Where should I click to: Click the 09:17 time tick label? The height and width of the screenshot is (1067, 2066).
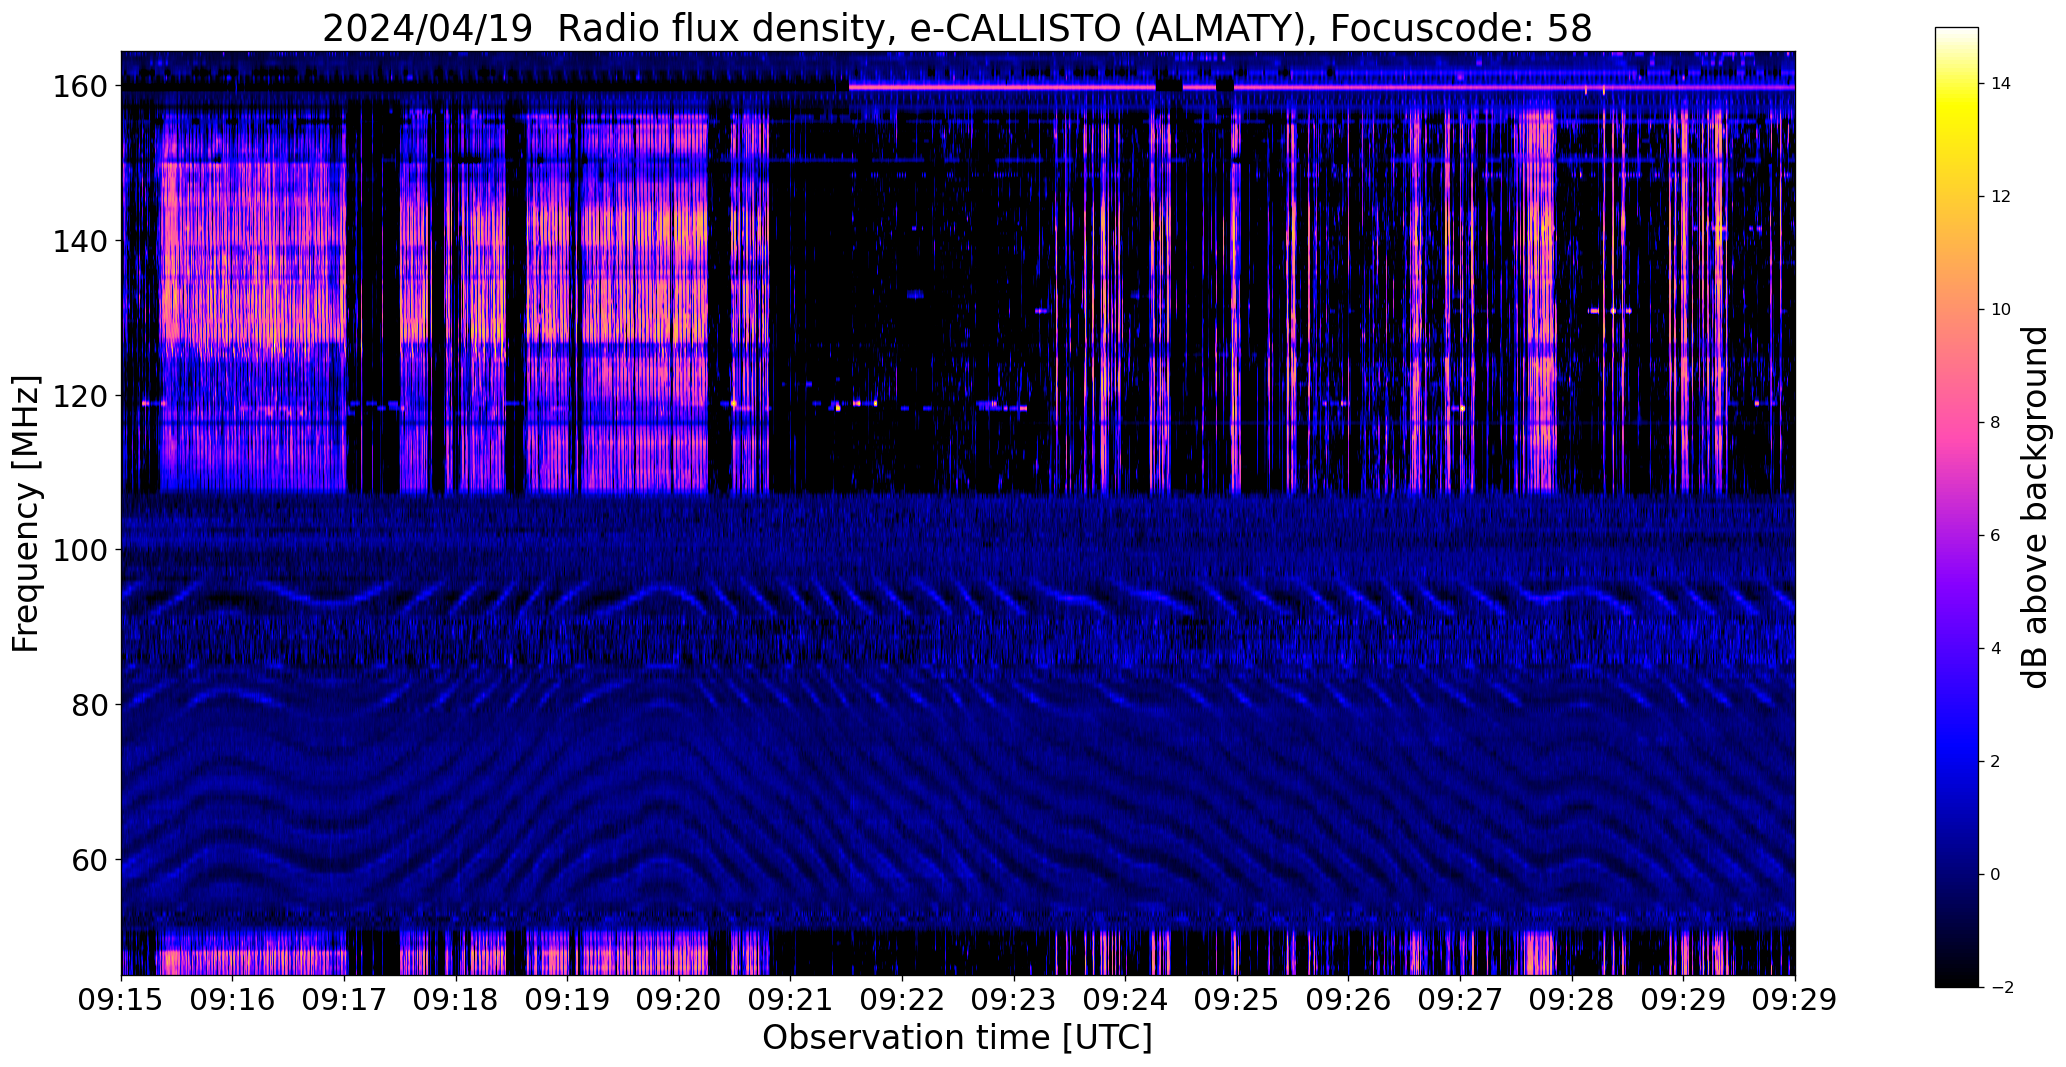click(345, 1000)
